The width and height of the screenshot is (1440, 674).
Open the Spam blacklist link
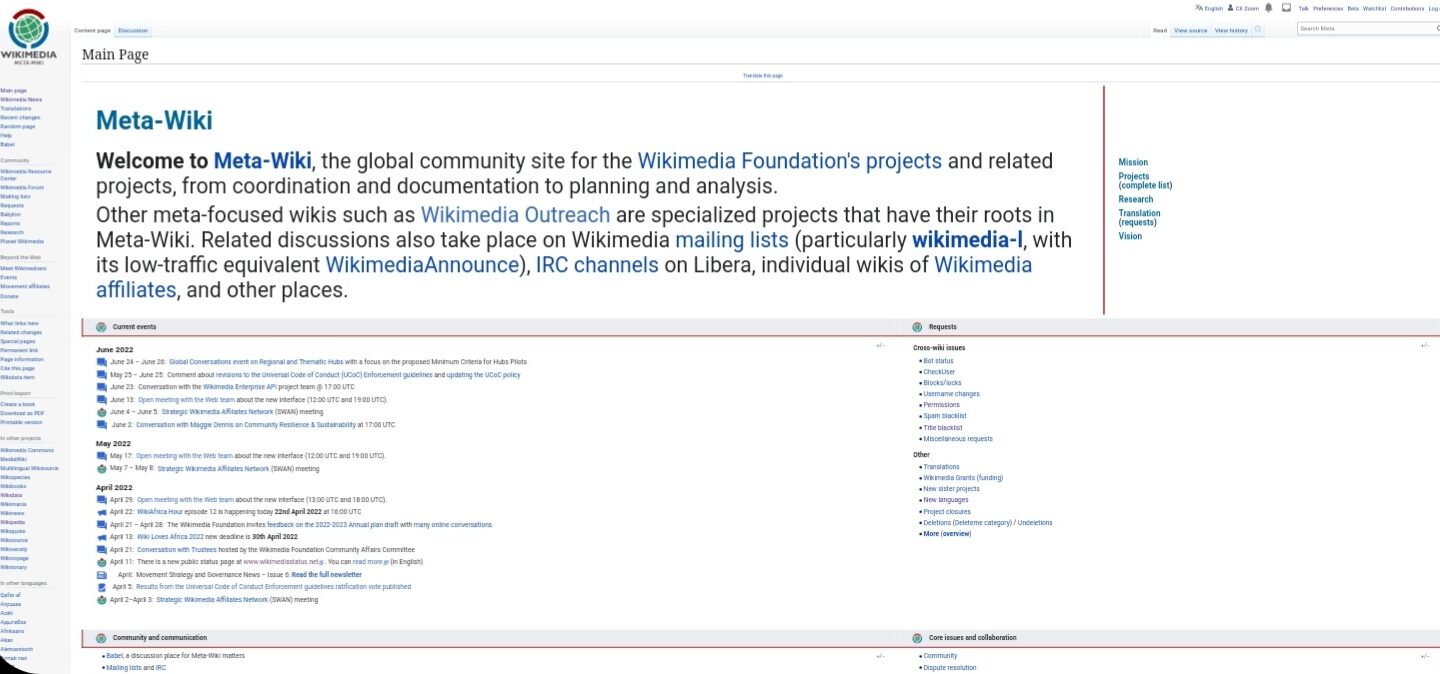point(945,416)
